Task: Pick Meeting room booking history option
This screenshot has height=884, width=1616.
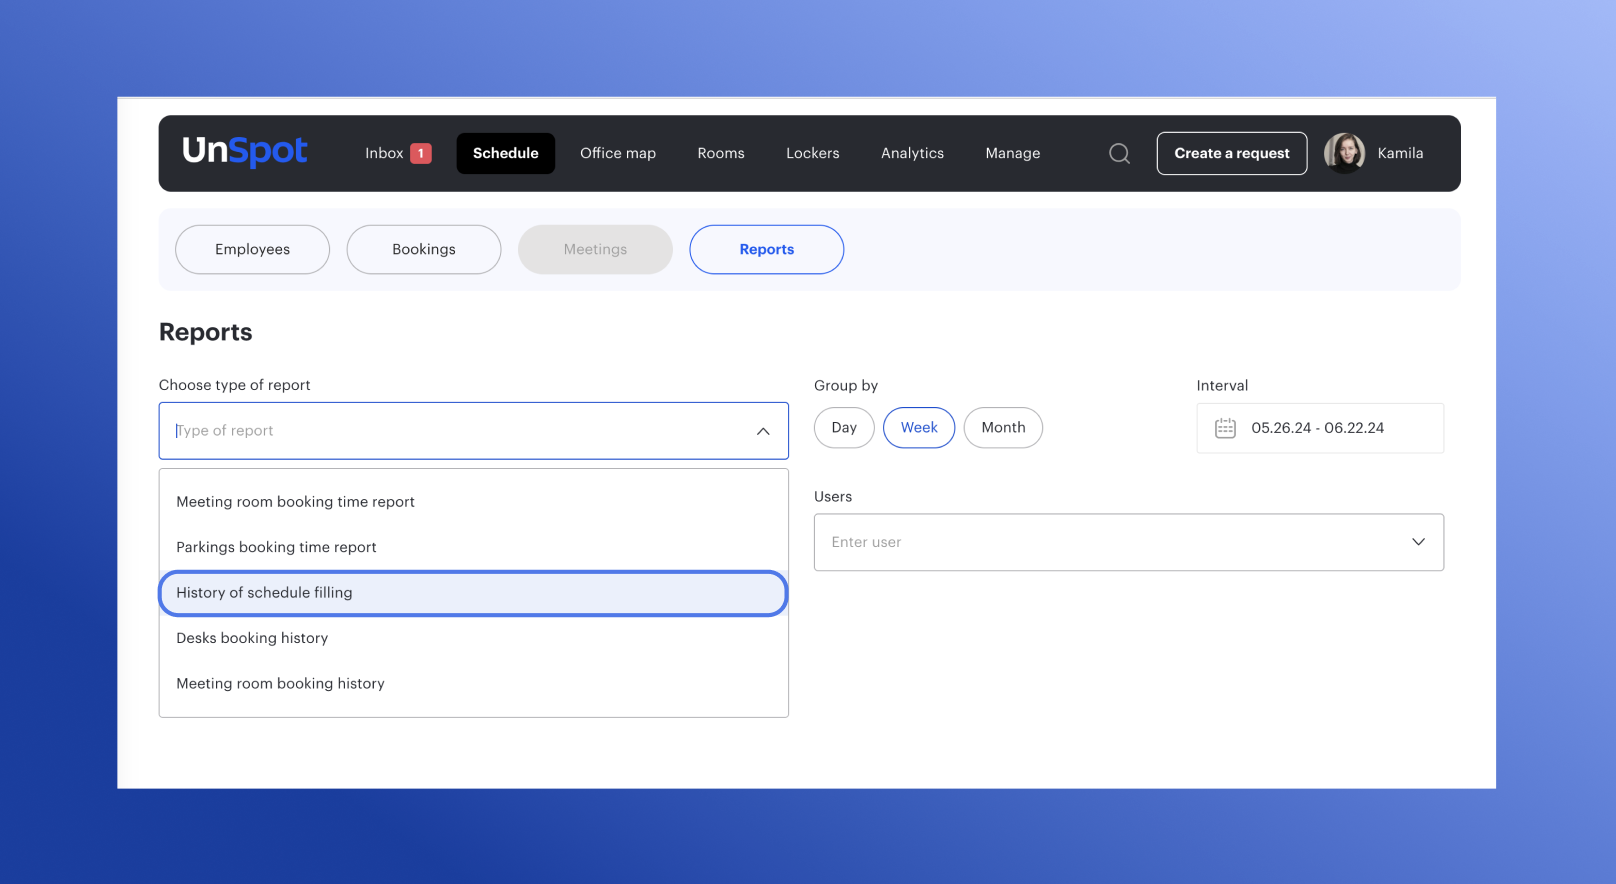Action: tap(474, 684)
